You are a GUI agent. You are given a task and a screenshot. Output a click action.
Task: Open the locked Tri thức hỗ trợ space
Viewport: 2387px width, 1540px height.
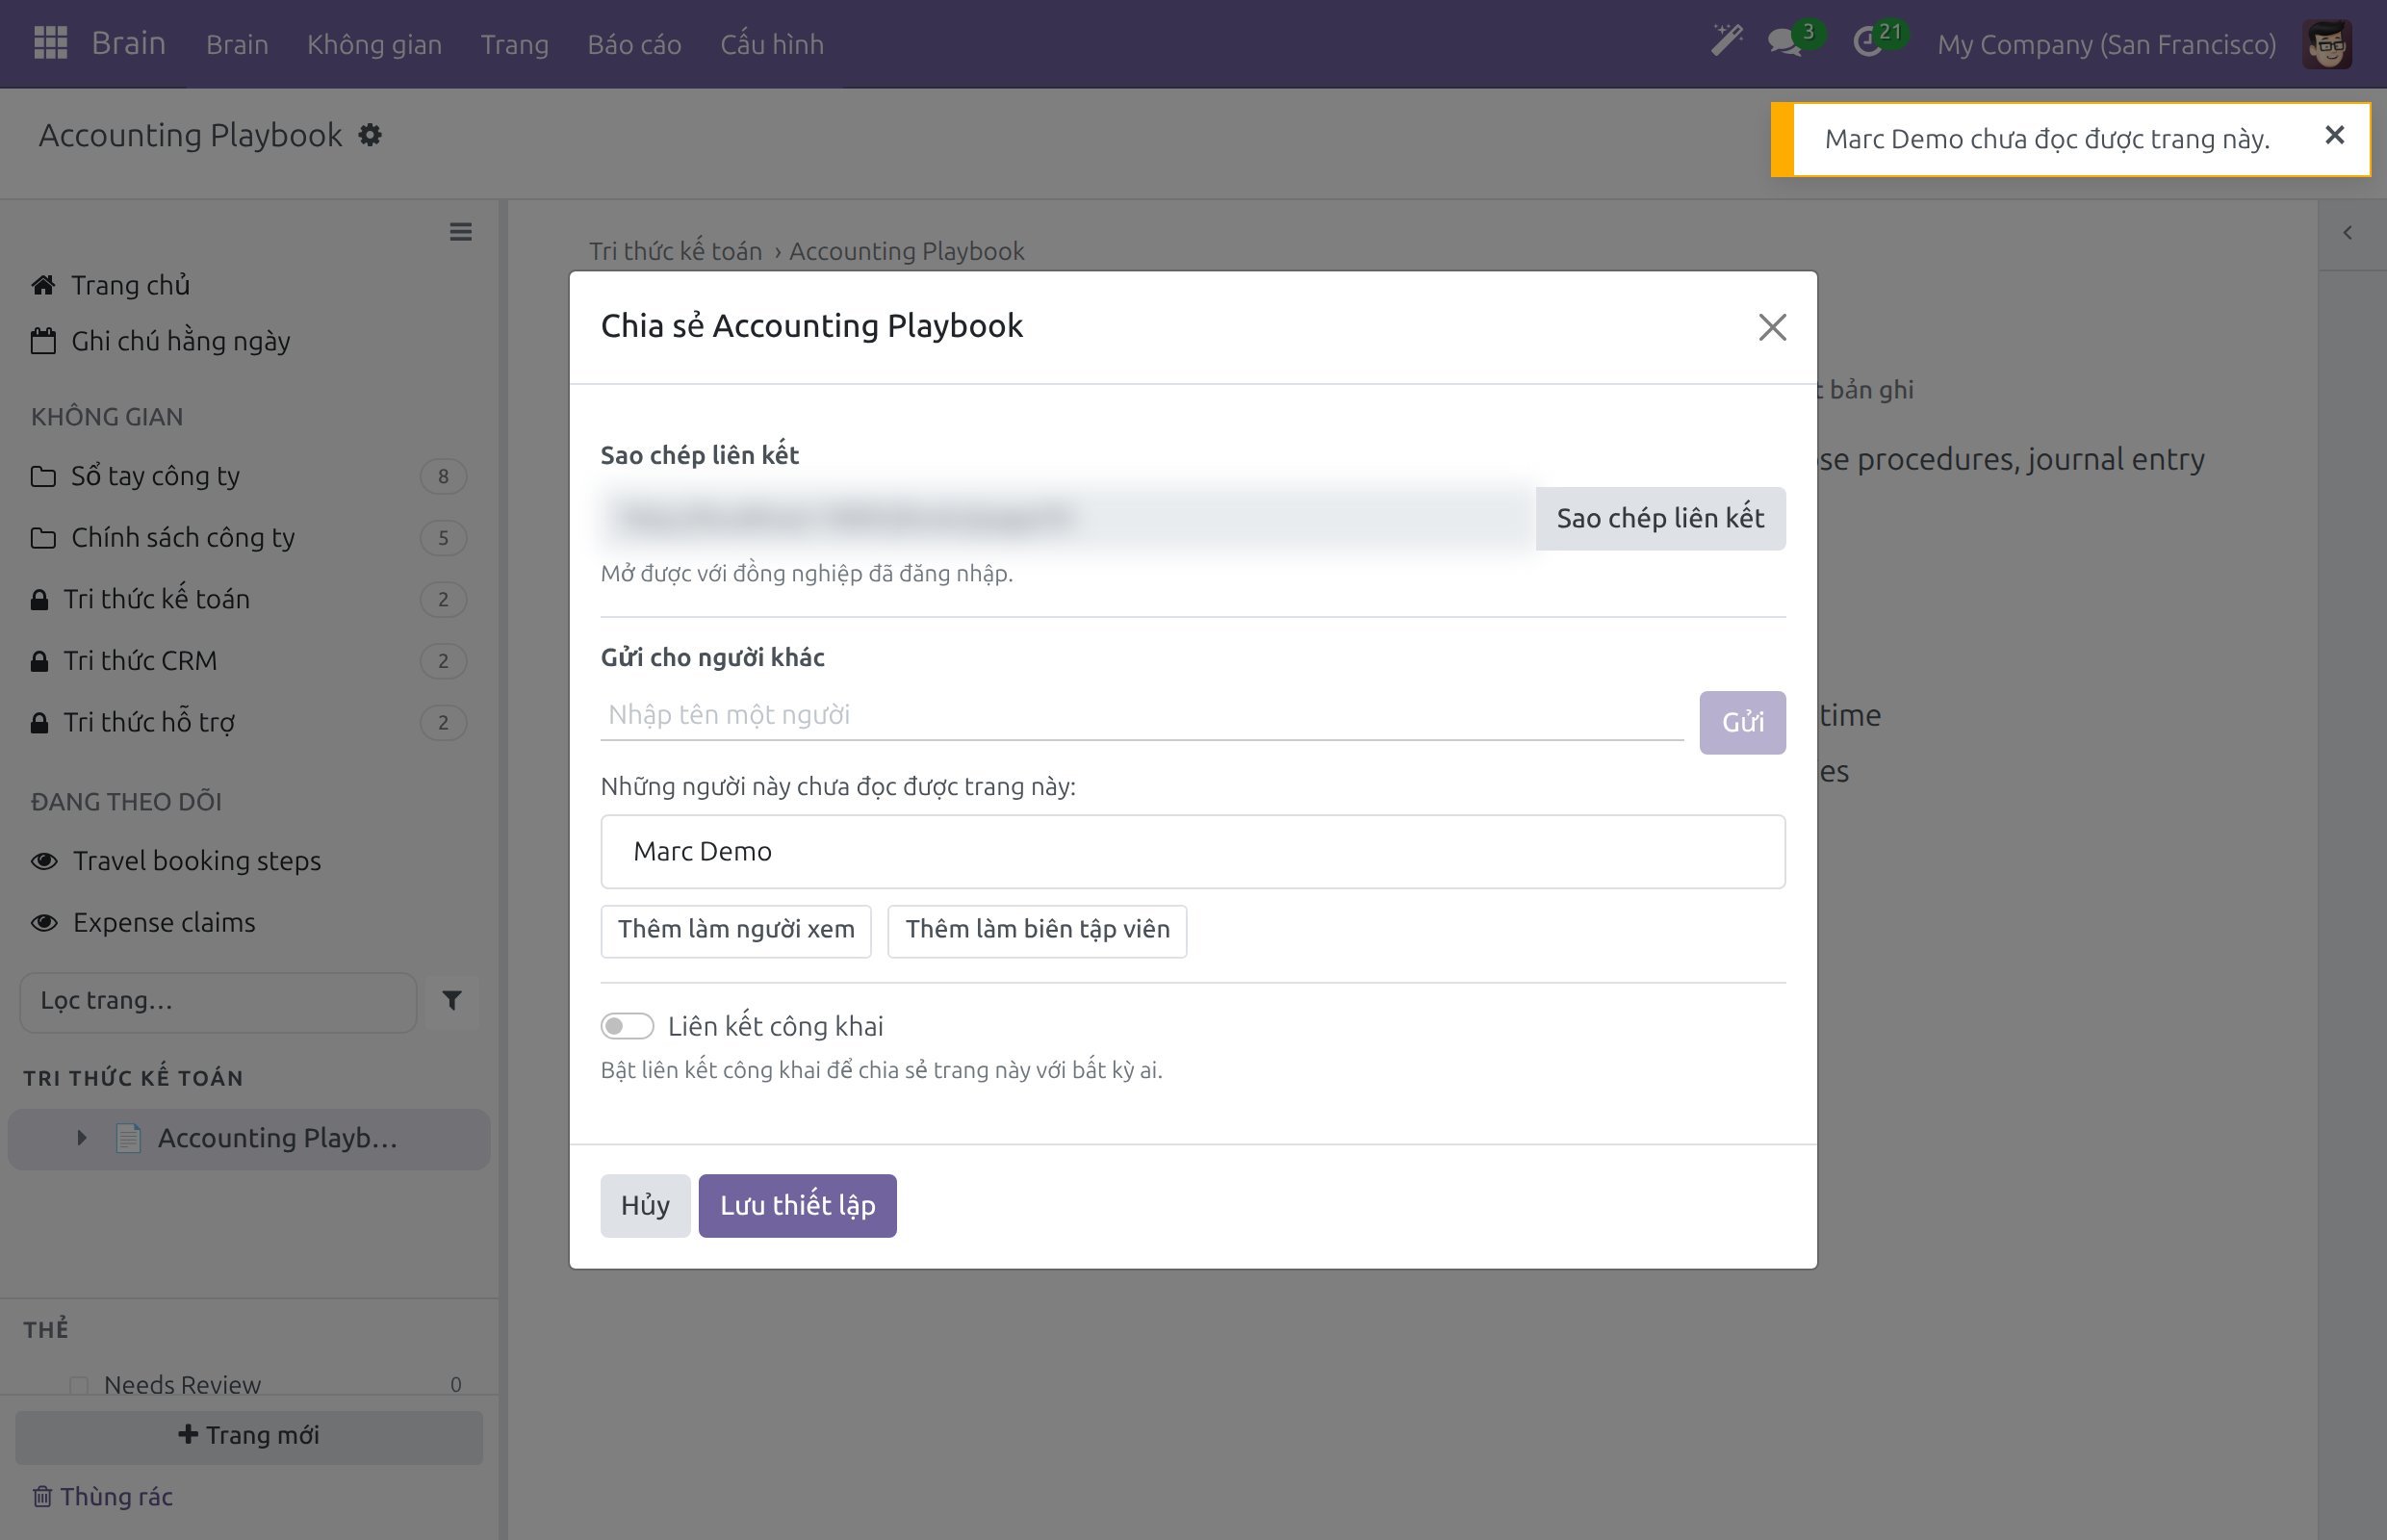(248, 722)
